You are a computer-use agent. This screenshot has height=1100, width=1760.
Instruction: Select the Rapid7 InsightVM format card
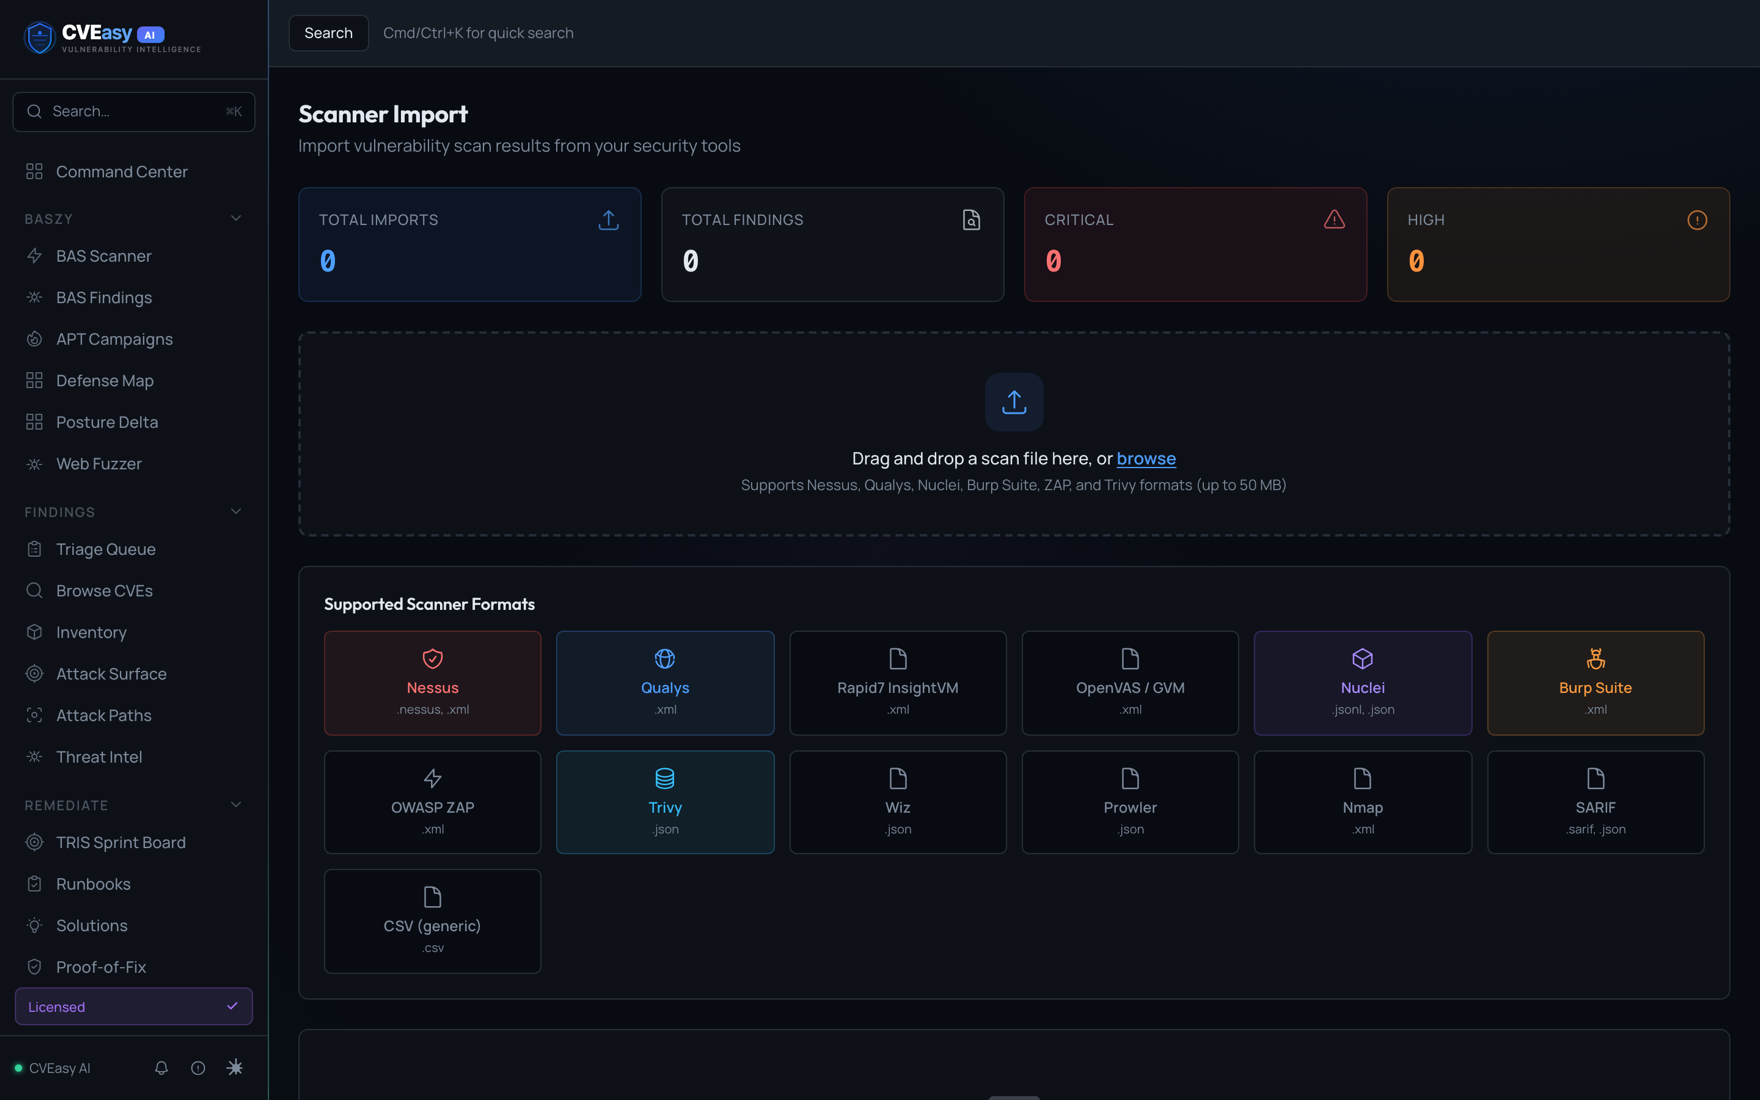[898, 683]
